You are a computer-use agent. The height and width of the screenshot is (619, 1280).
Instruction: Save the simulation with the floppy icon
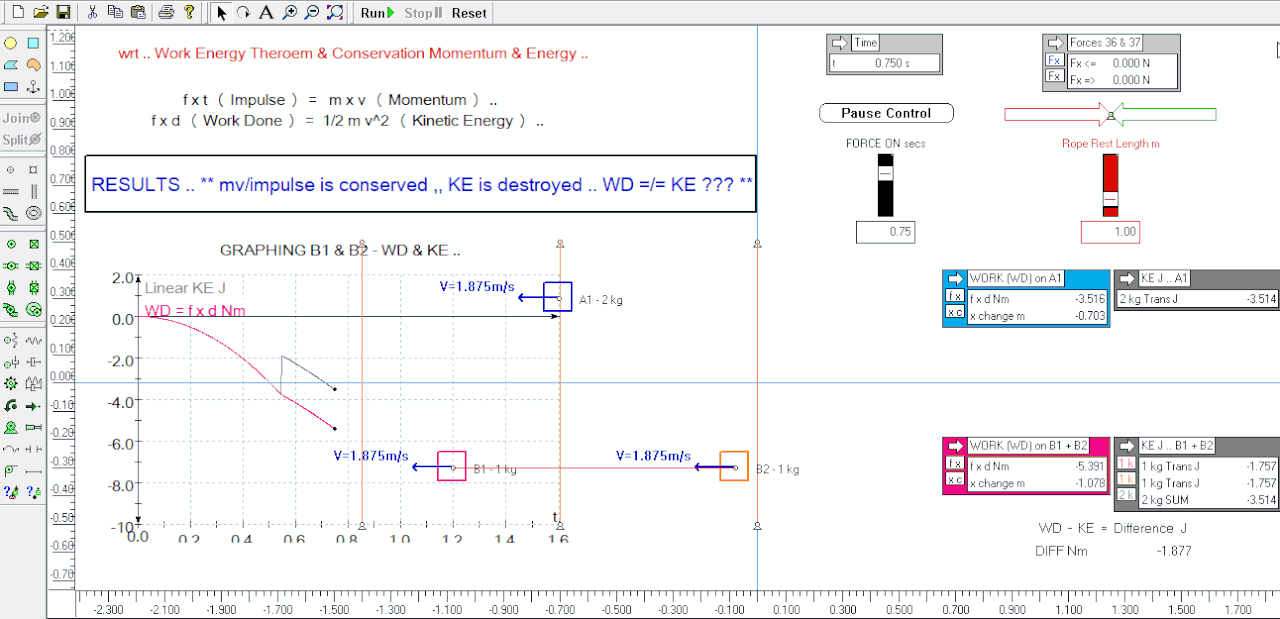point(63,12)
